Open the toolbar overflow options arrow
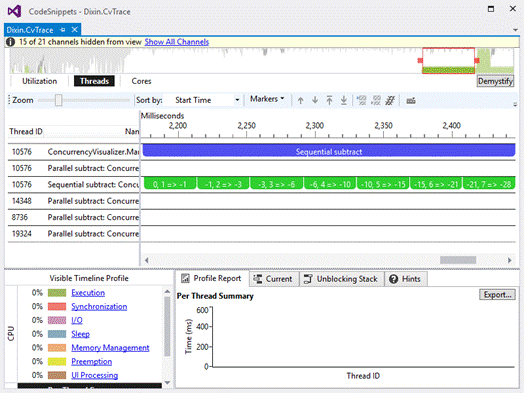524x393 pixels. pyautogui.click(x=515, y=105)
